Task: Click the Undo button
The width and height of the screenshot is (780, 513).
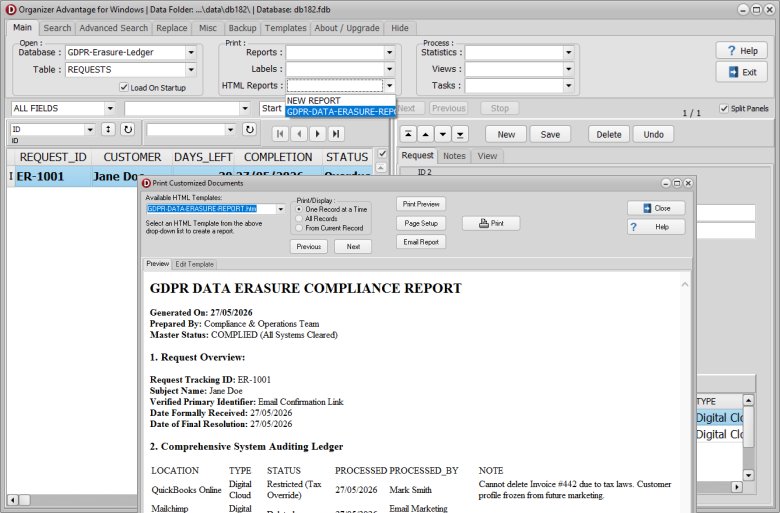Action: click(653, 134)
